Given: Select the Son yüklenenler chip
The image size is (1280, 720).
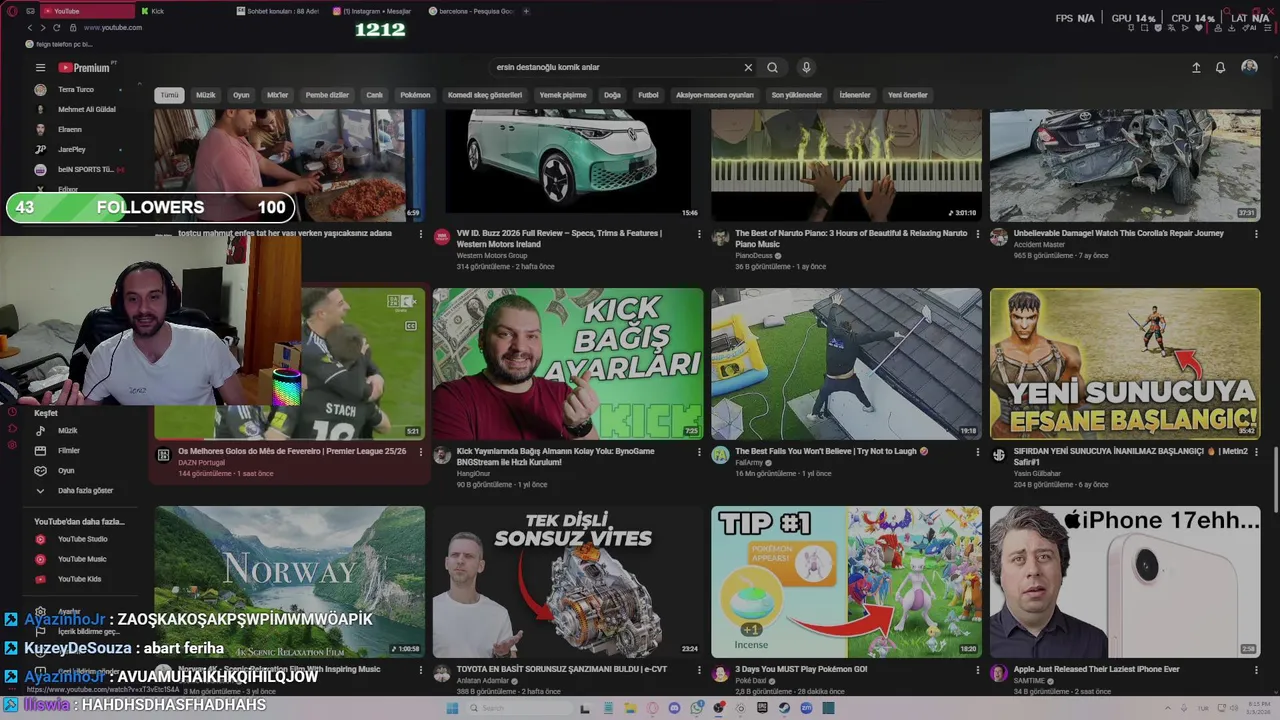Looking at the screenshot, I should point(796,95).
